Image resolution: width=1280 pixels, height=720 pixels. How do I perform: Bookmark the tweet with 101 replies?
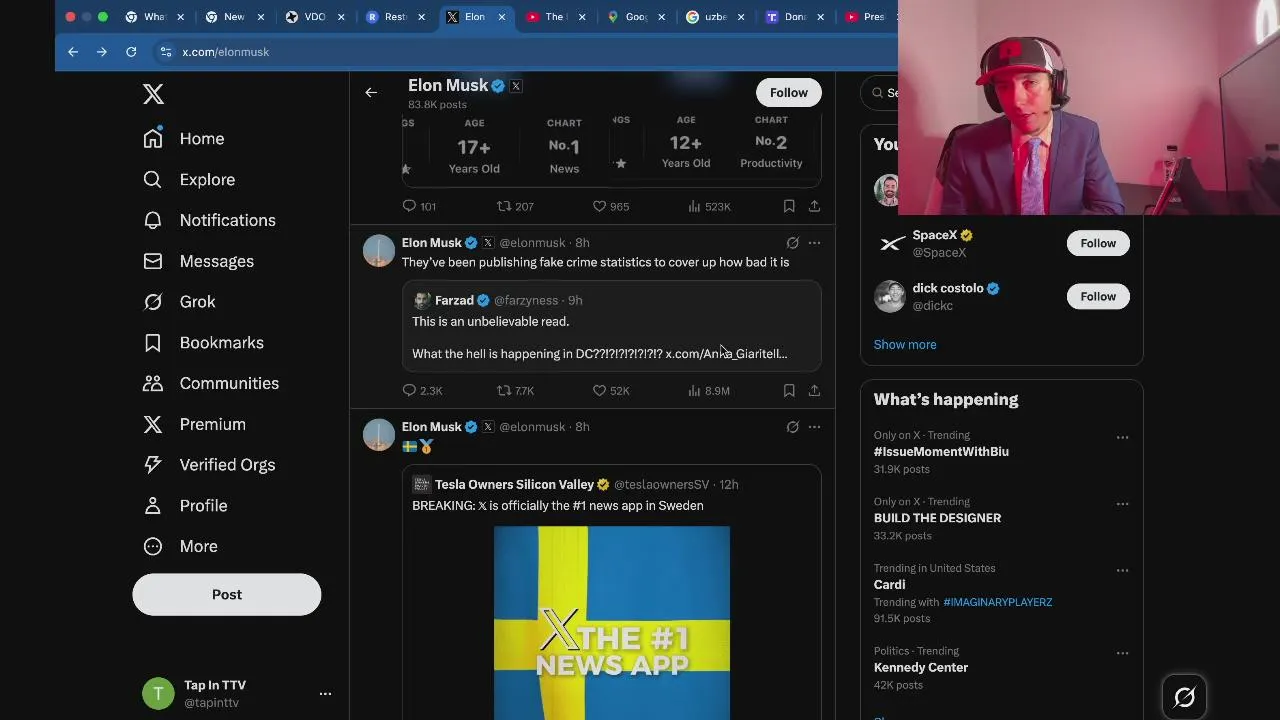pos(789,206)
